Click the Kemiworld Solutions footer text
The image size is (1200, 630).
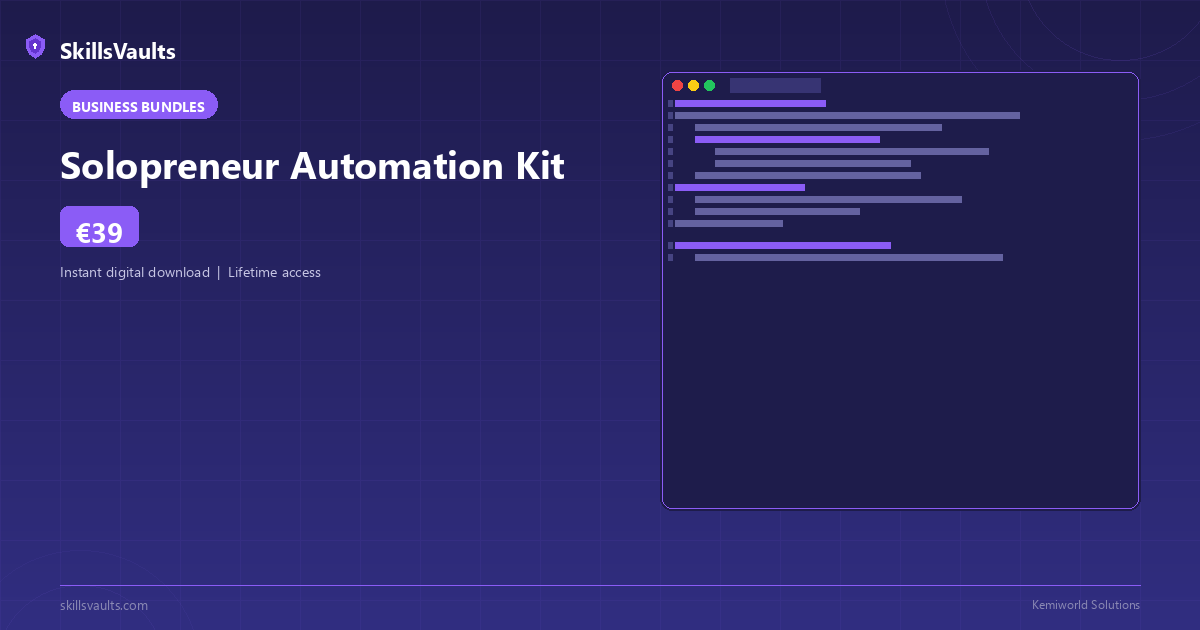(1086, 605)
